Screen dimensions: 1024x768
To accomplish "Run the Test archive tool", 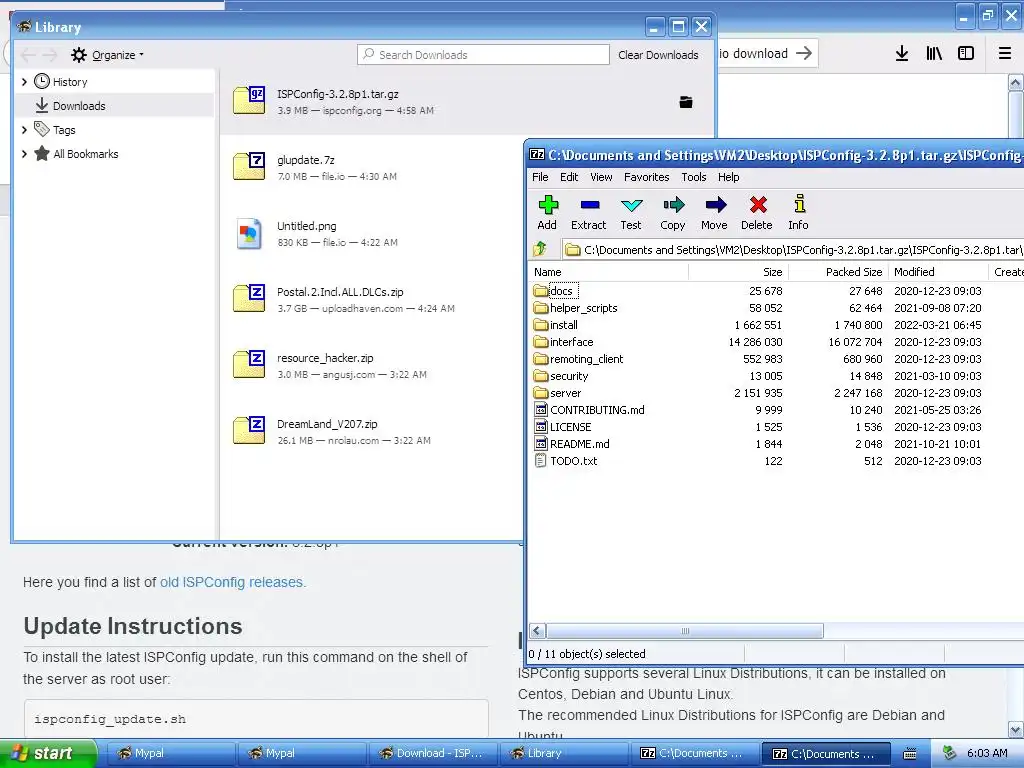I will coord(631,213).
